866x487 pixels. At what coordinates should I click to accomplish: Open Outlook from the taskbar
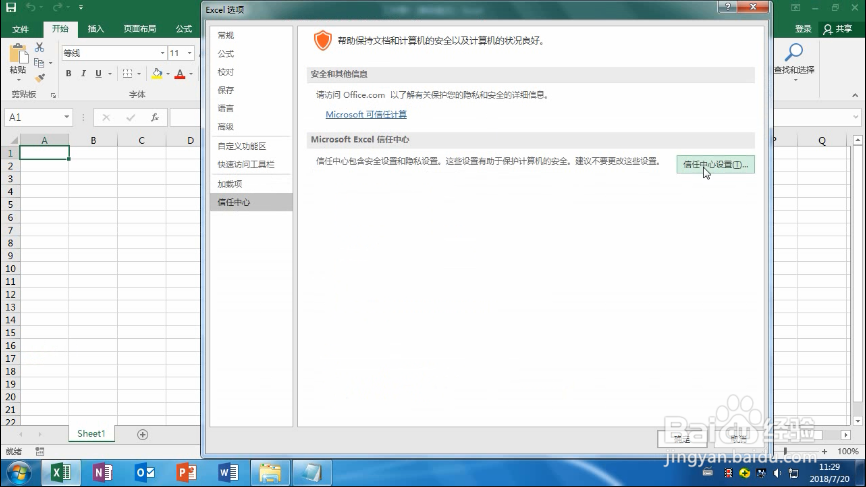click(145, 473)
